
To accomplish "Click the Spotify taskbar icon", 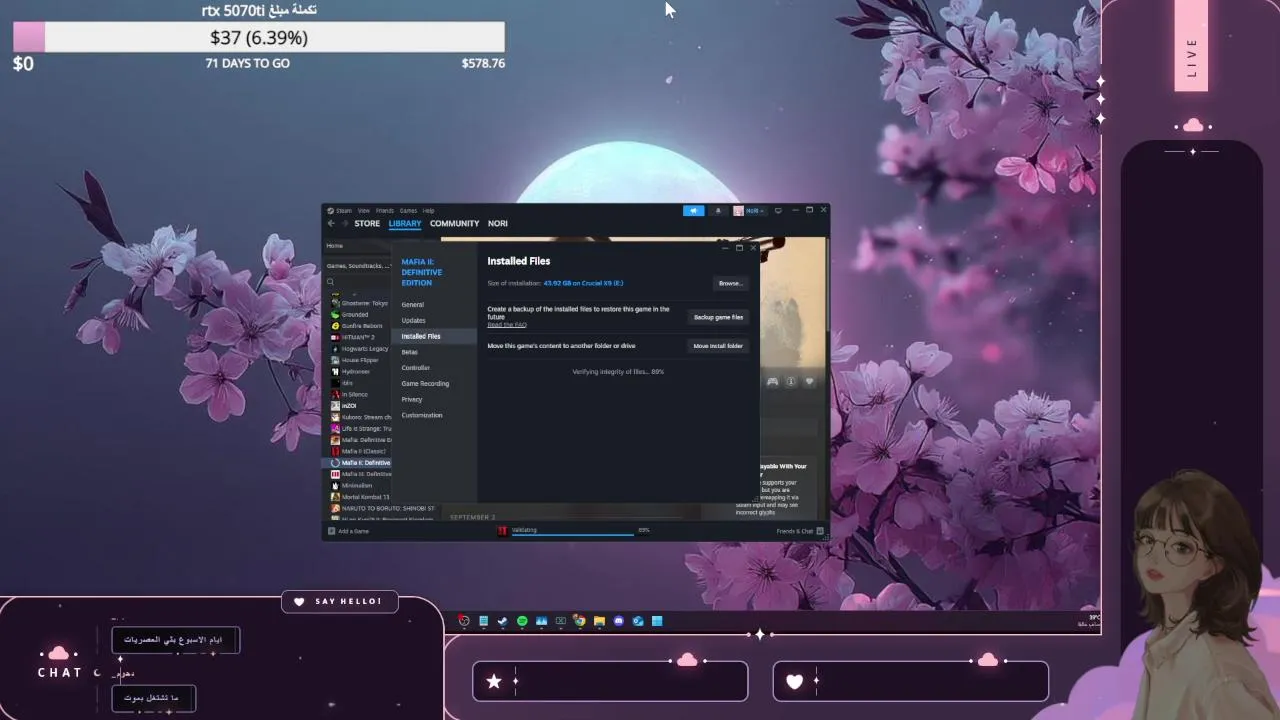I will tap(522, 621).
